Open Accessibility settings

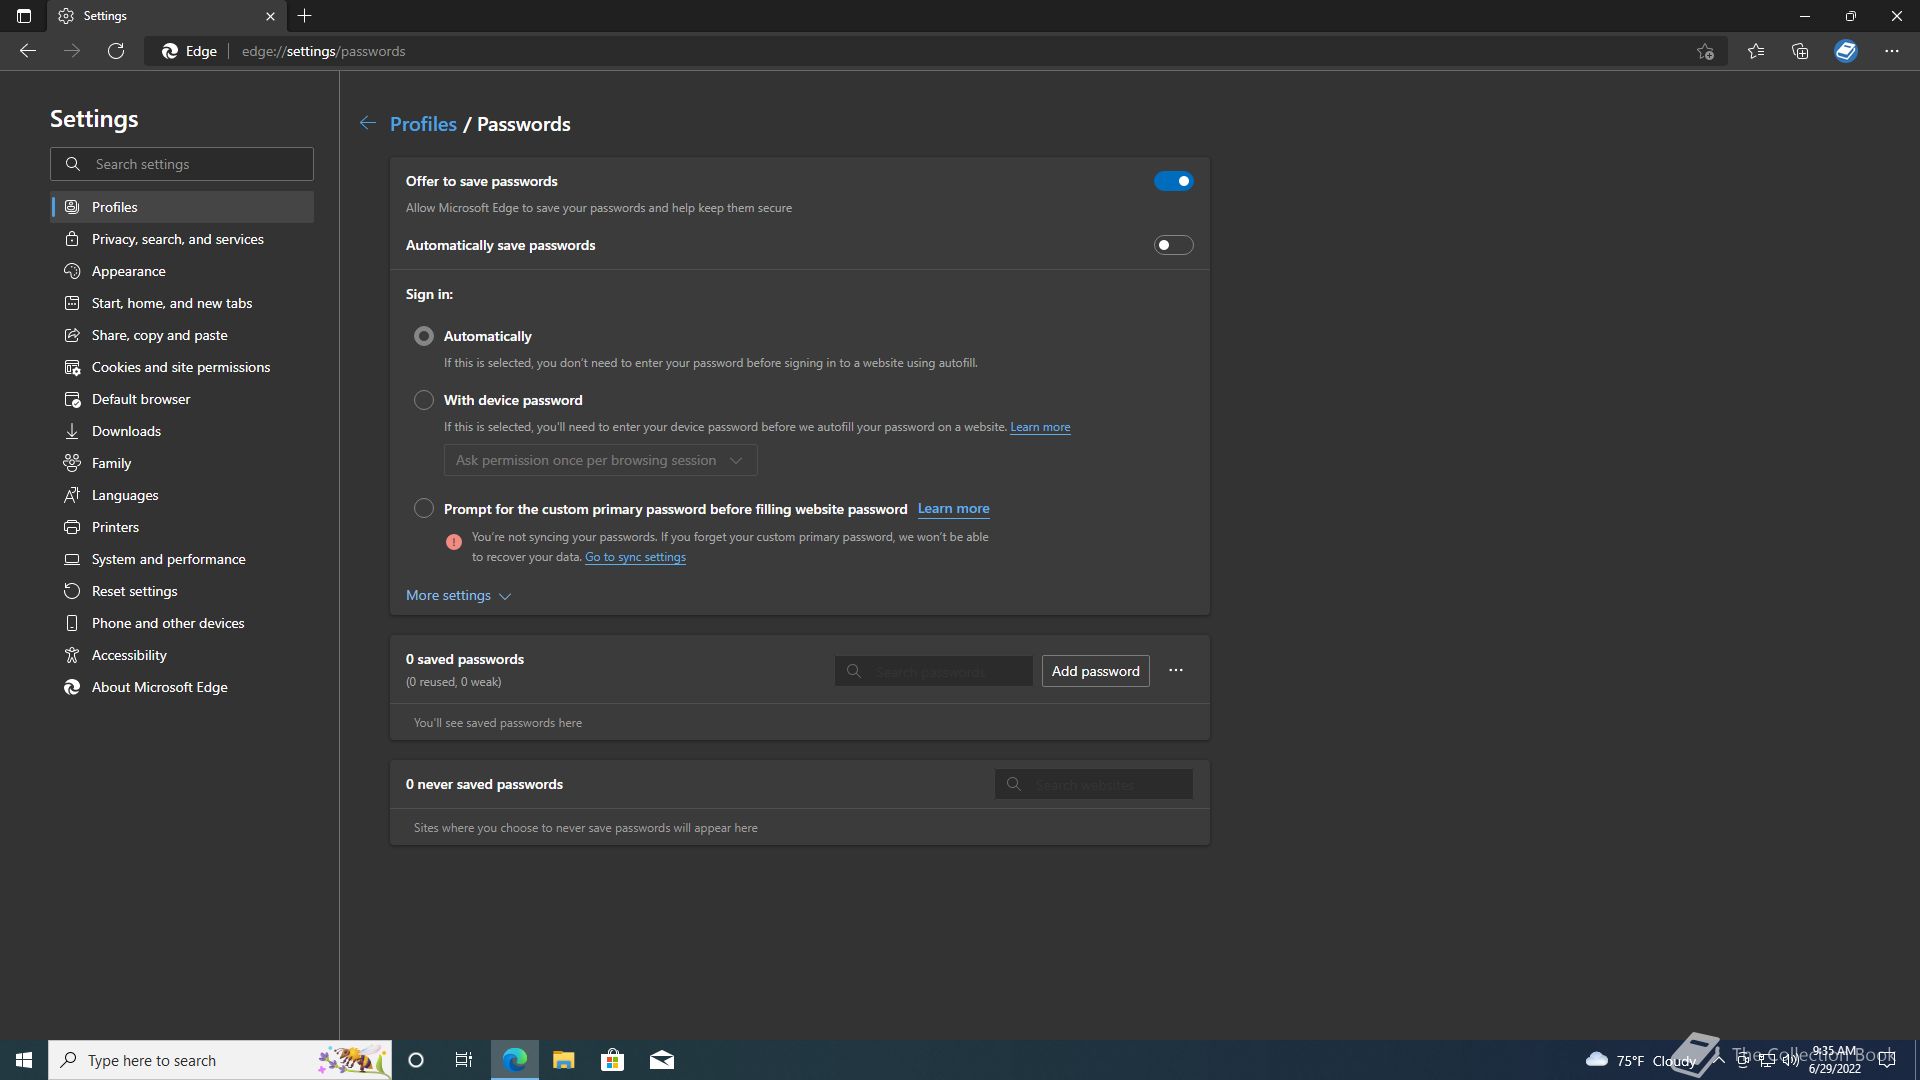182,655
